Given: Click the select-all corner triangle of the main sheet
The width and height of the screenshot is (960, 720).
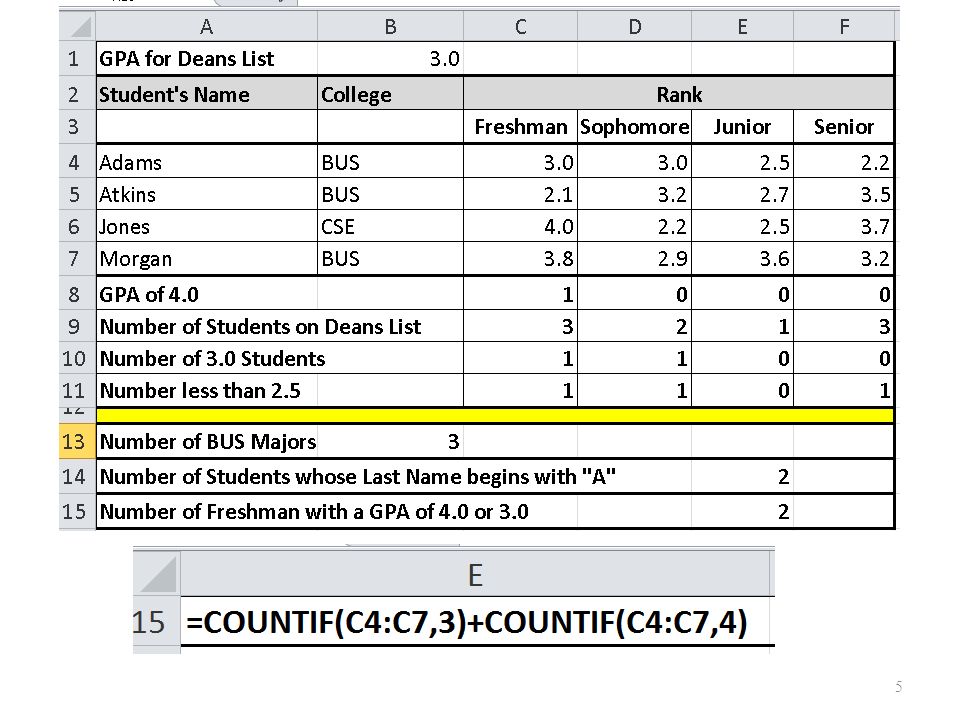Looking at the screenshot, I should (77, 26).
